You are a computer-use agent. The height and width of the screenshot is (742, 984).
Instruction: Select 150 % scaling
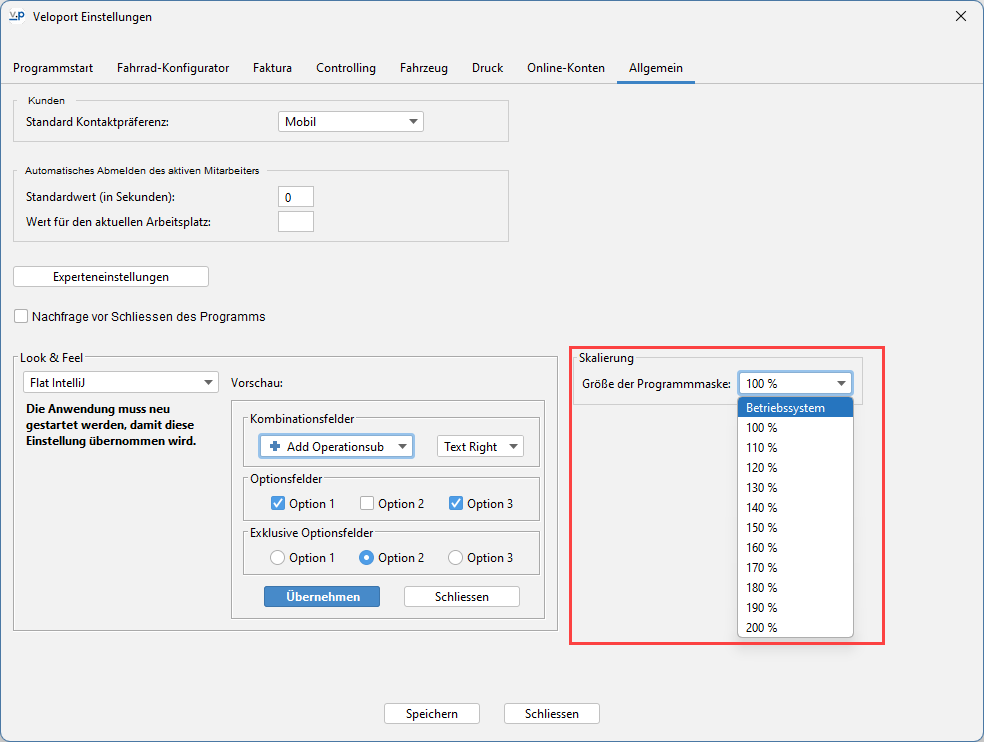click(x=795, y=528)
